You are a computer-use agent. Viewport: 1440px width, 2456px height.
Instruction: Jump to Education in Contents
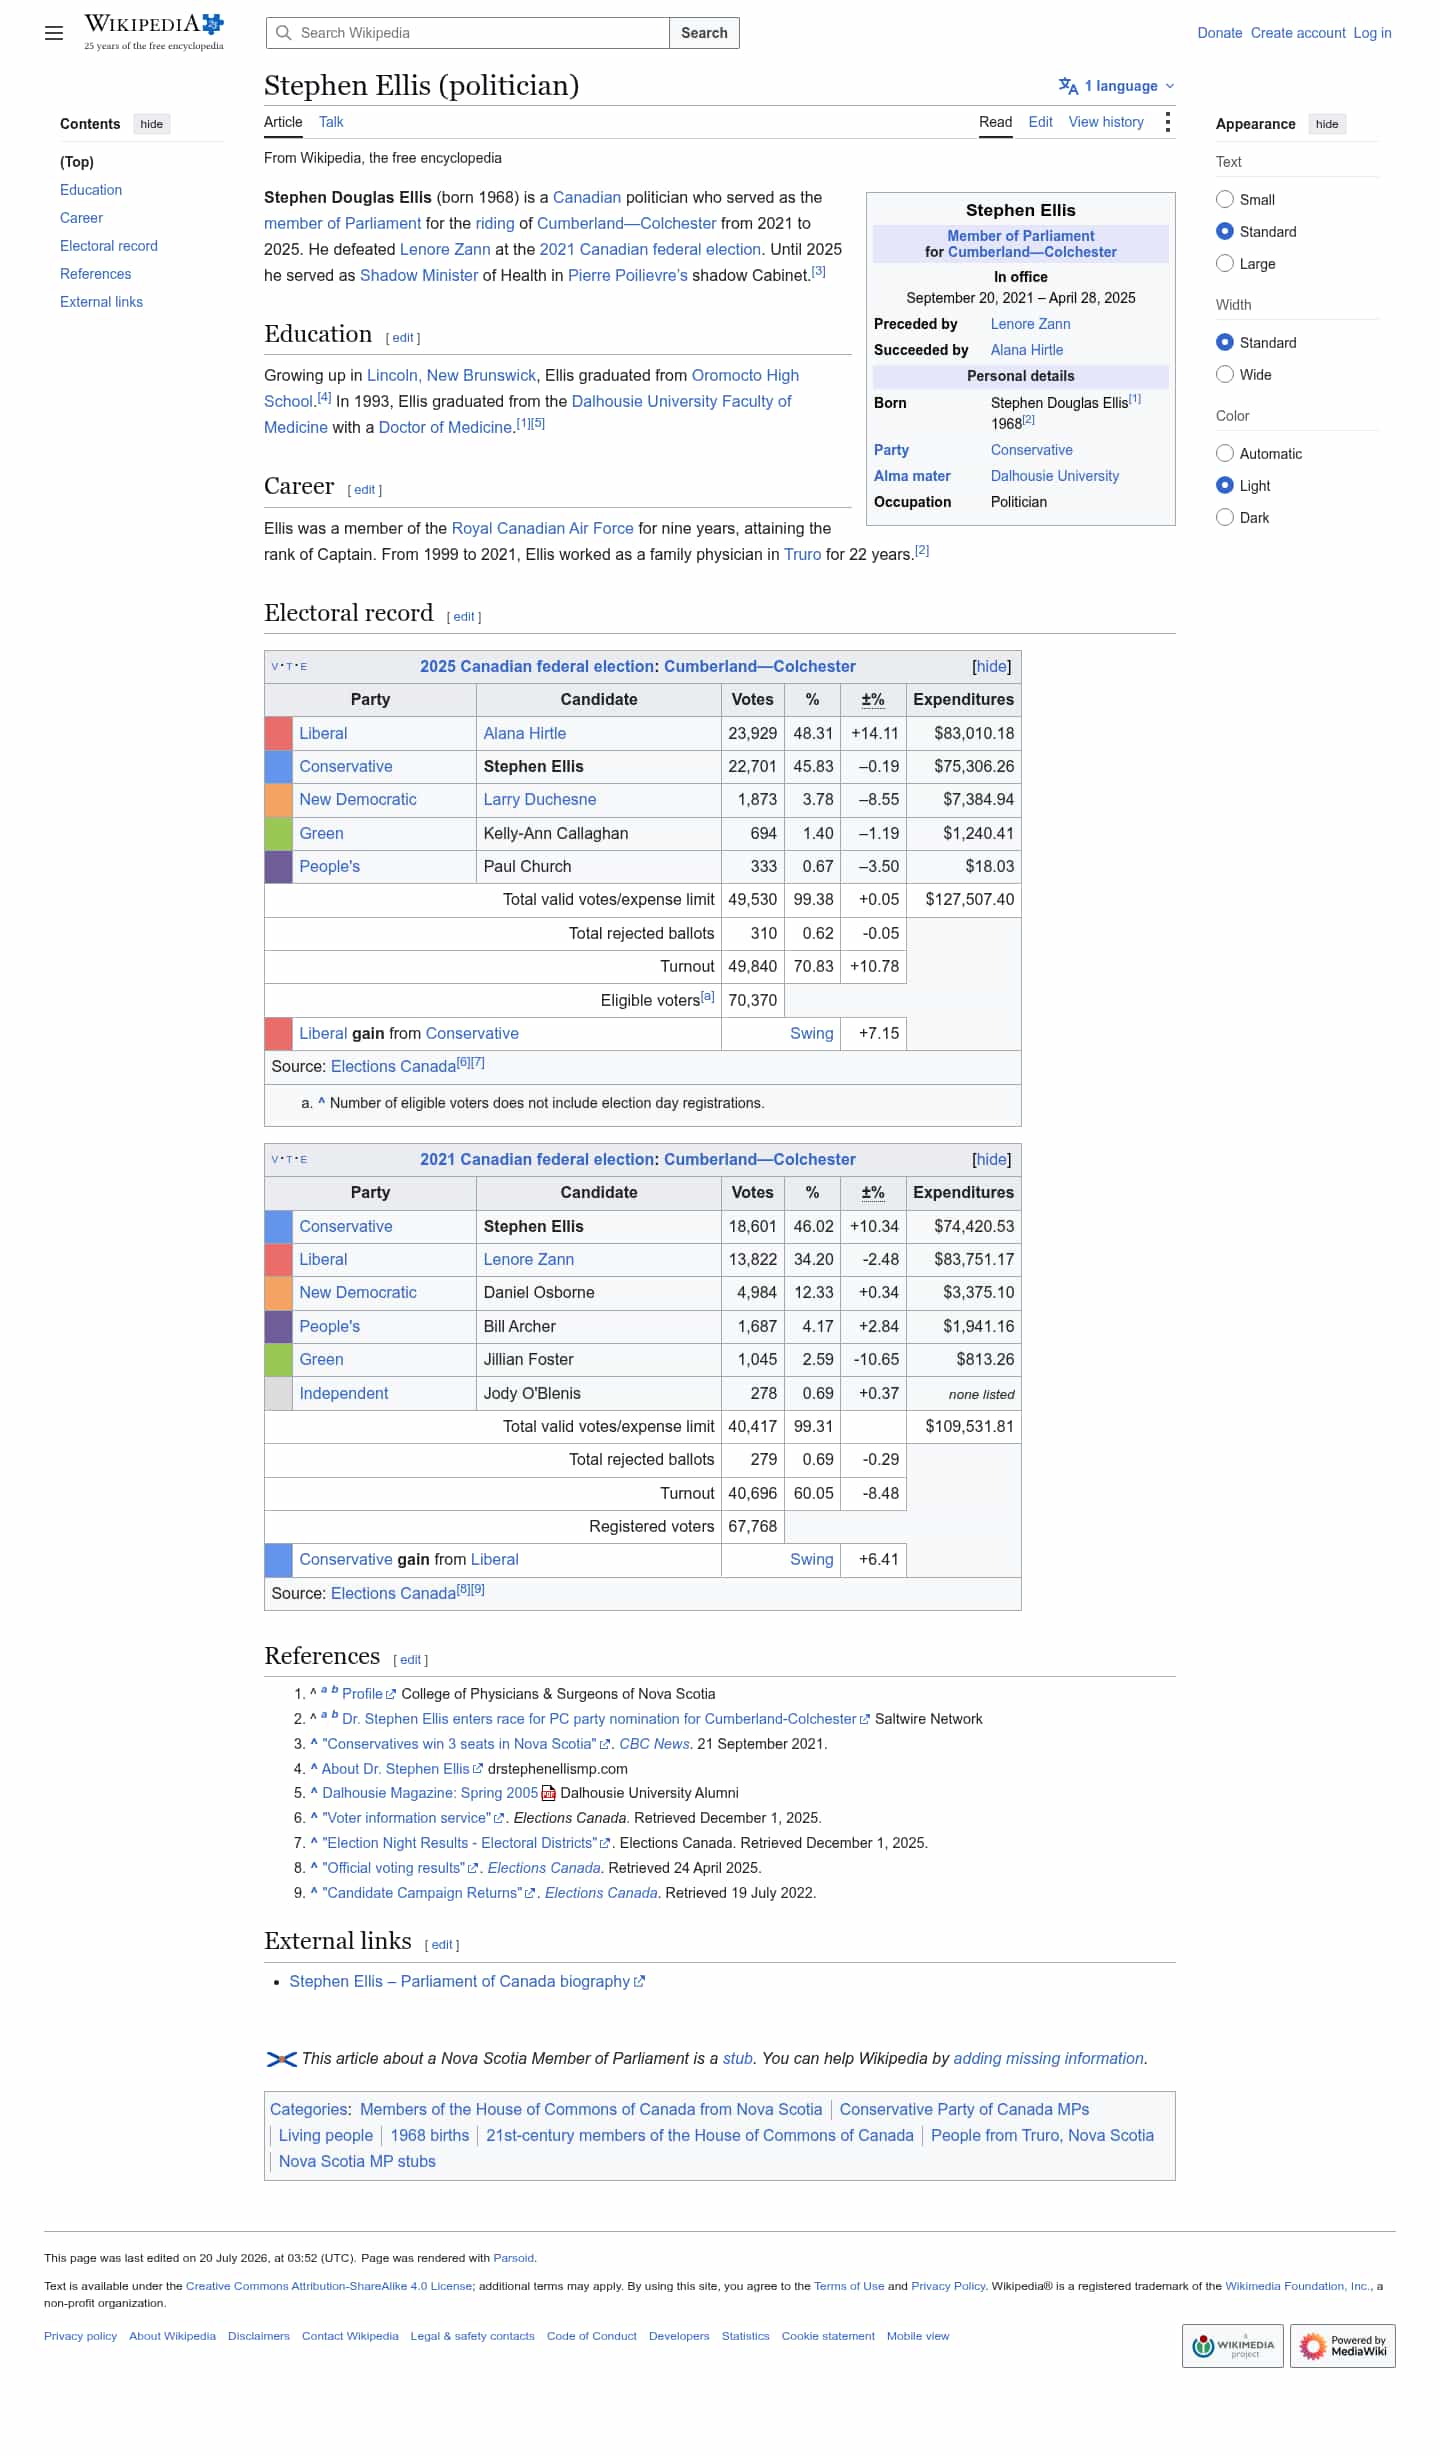pyautogui.click(x=91, y=190)
